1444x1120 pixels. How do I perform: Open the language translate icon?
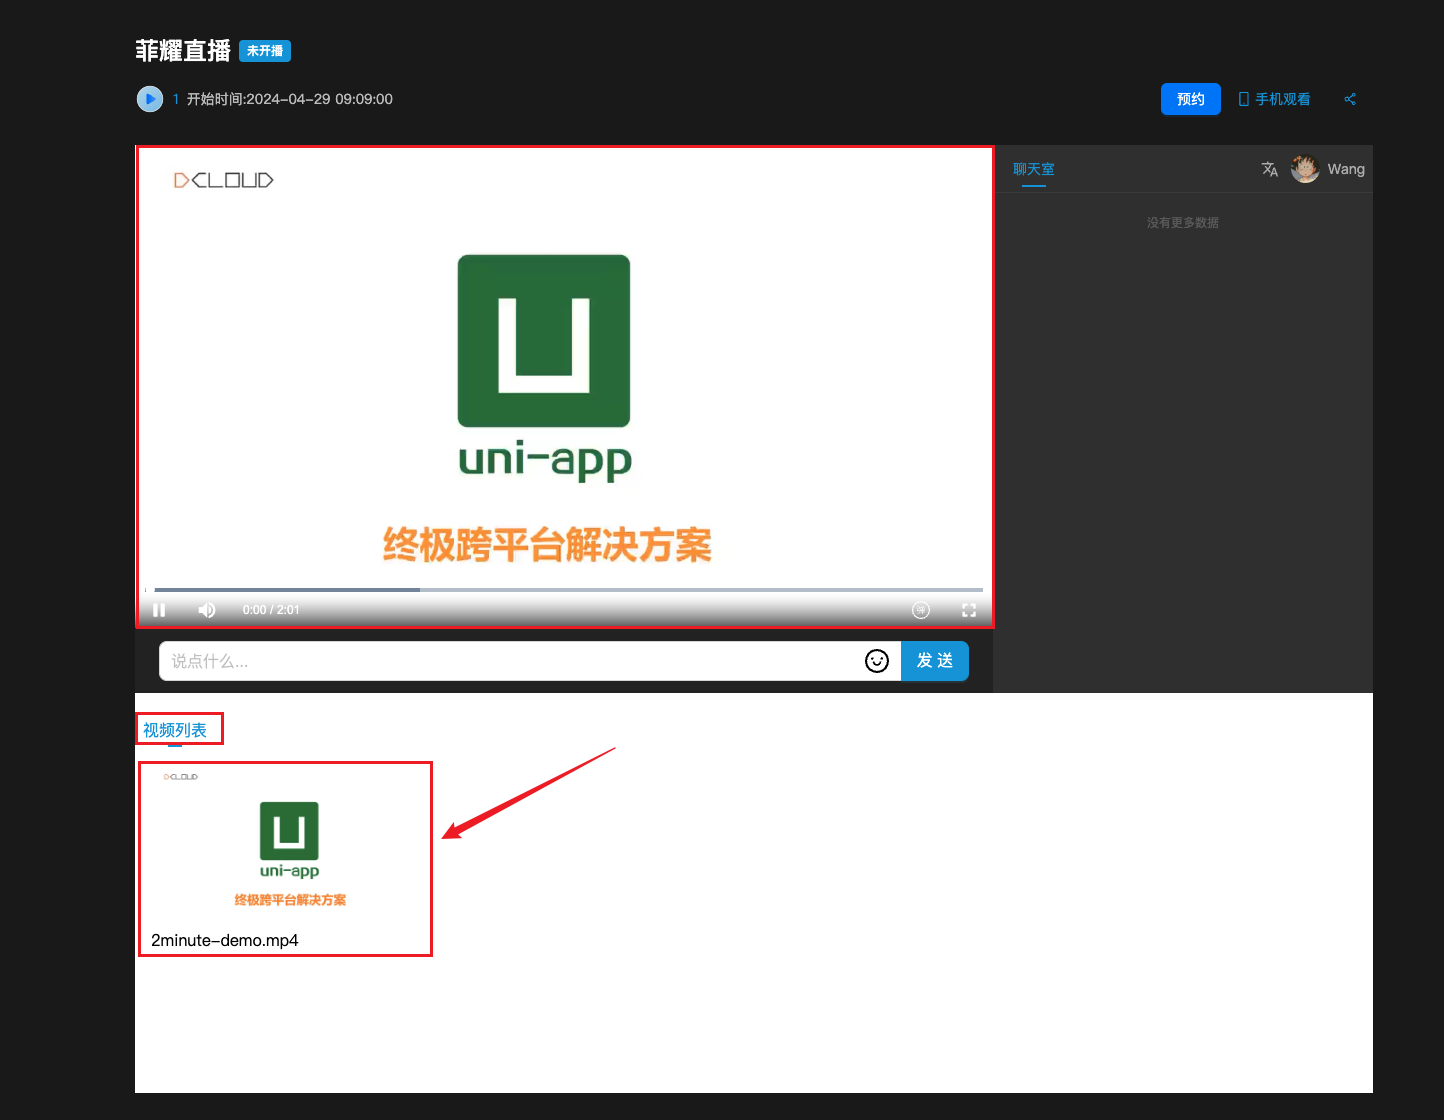tap(1270, 169)
